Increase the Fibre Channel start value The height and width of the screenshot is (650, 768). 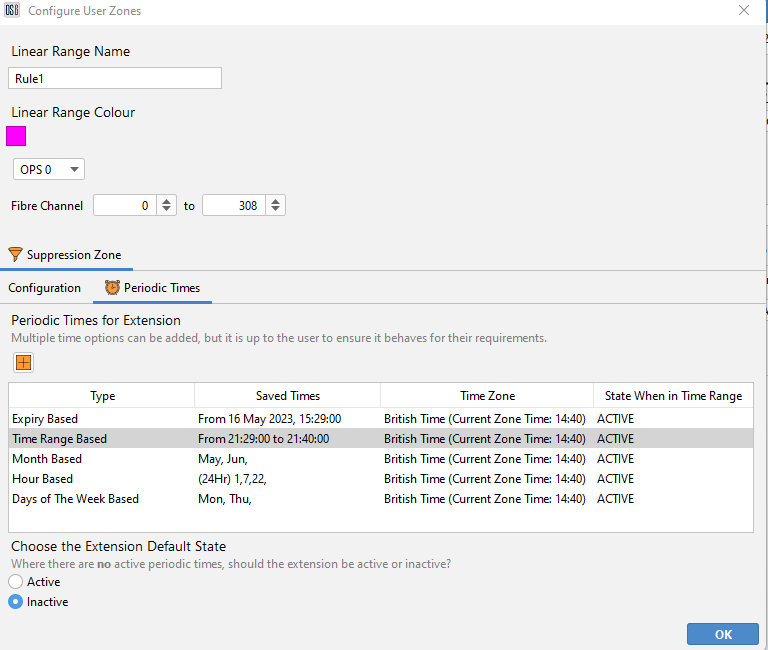[166, 201]
